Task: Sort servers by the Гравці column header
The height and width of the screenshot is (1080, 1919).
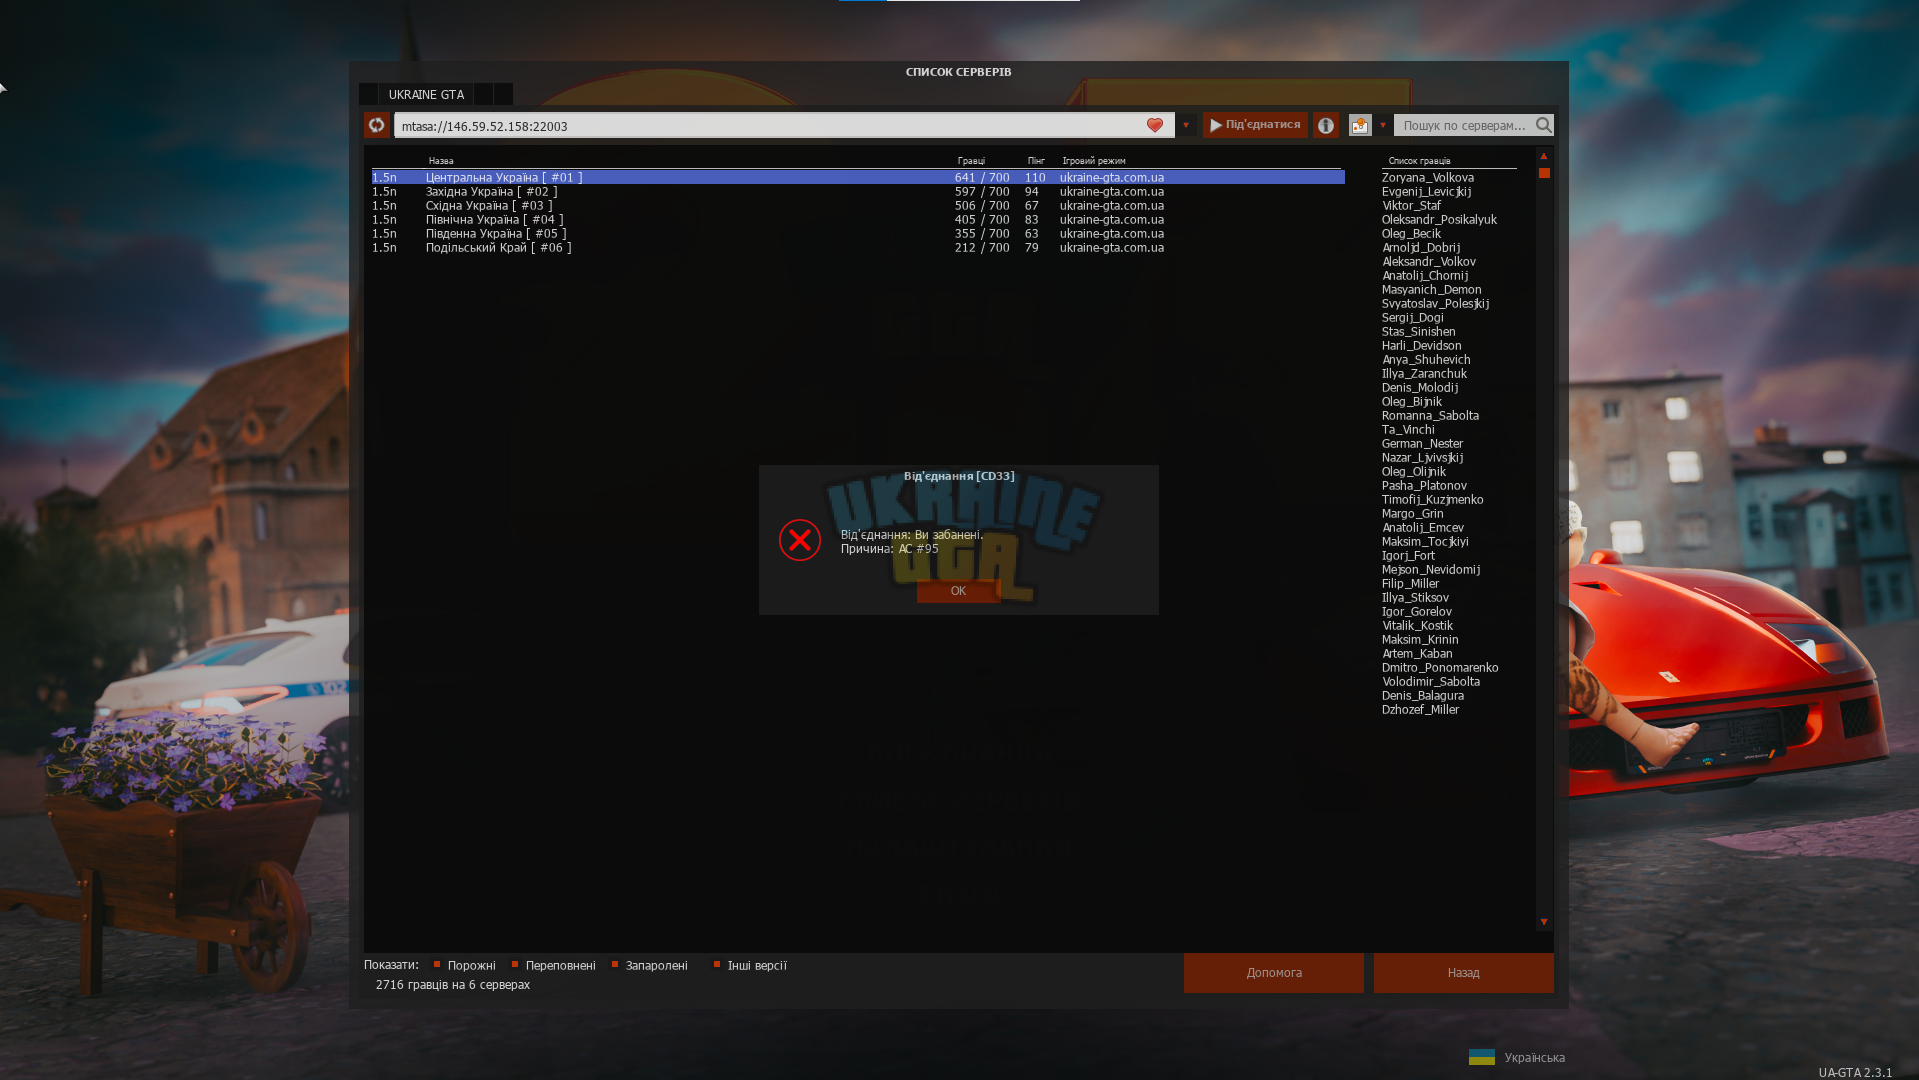Action: click(x=971, y=161)
